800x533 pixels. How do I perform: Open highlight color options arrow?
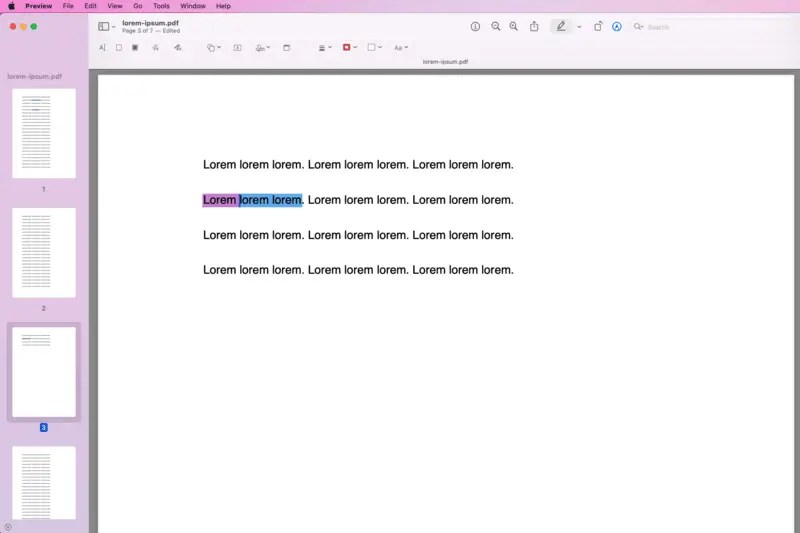point(579,27)
